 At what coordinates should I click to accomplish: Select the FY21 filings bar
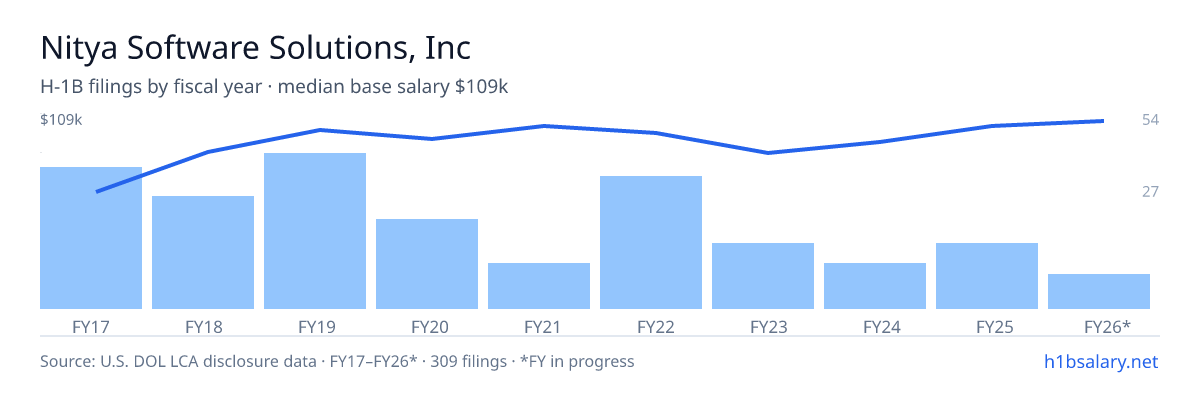click(x=539, y=286)
